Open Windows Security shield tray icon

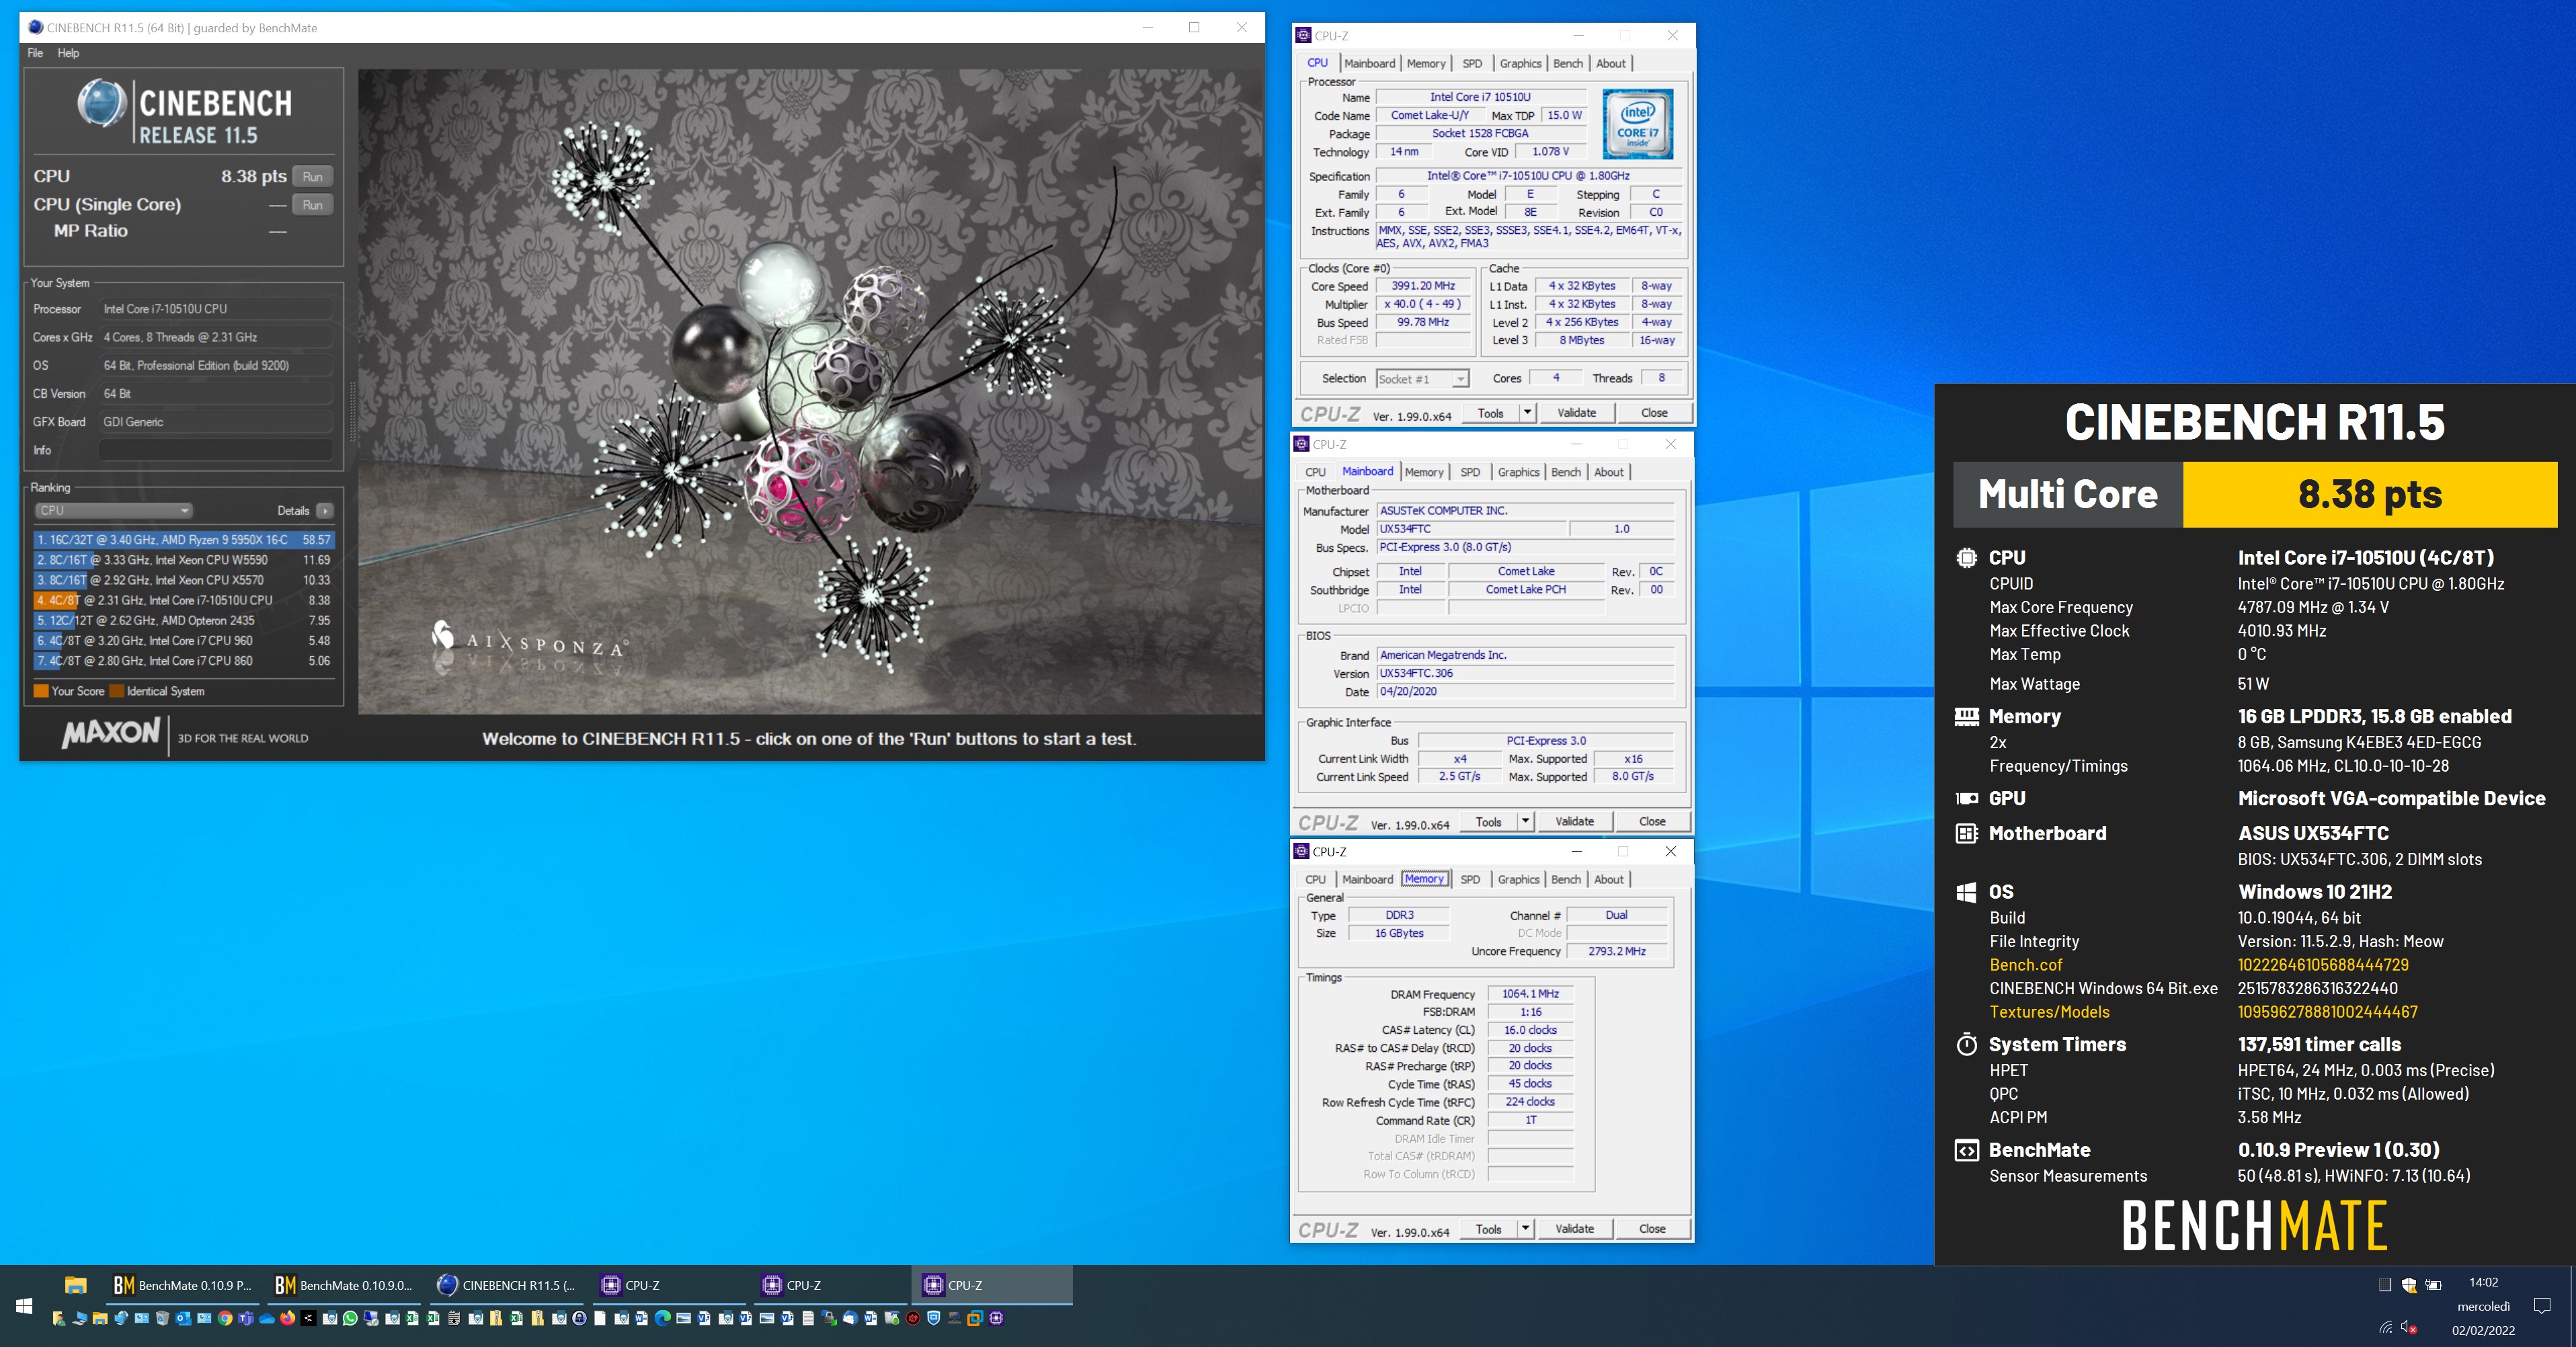click(2409, 1285)
